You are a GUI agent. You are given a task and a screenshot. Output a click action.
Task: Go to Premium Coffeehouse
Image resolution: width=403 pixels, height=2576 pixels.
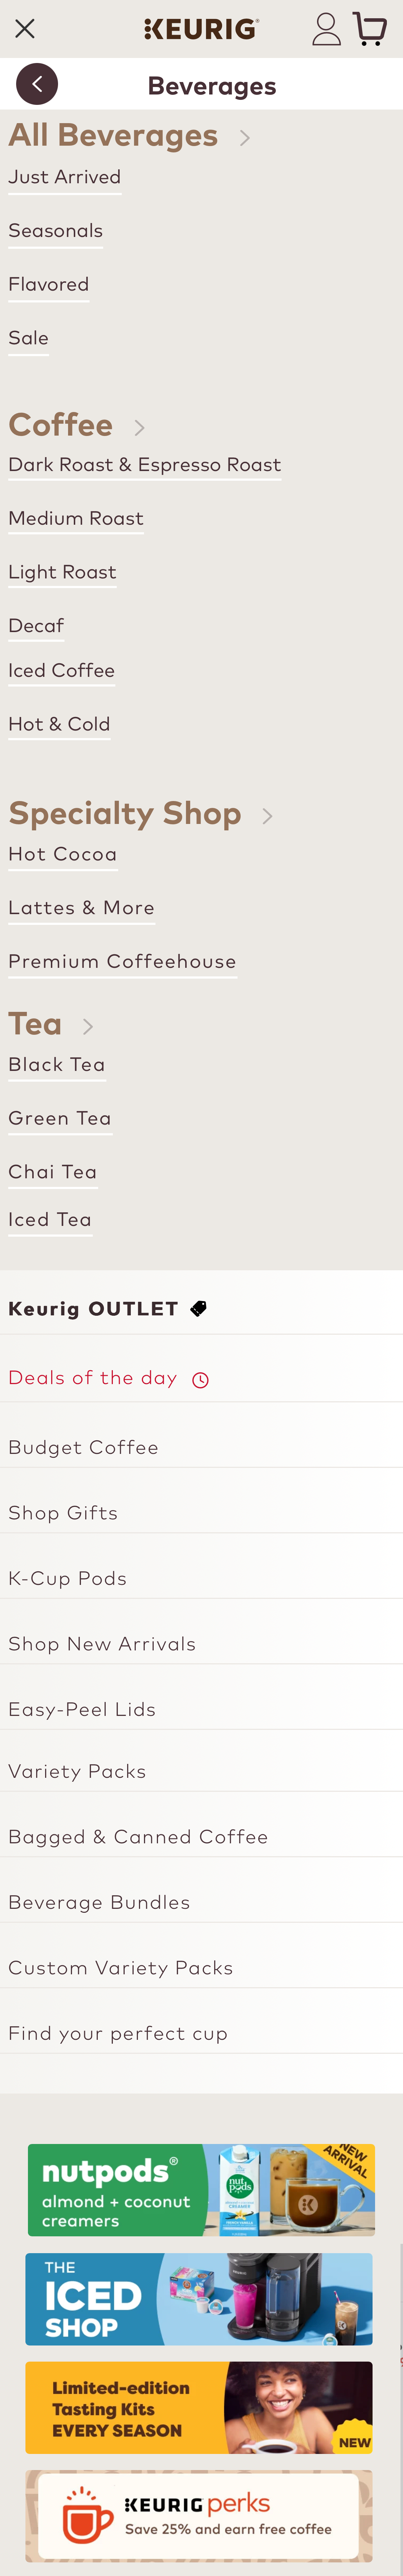pos(122,961)
